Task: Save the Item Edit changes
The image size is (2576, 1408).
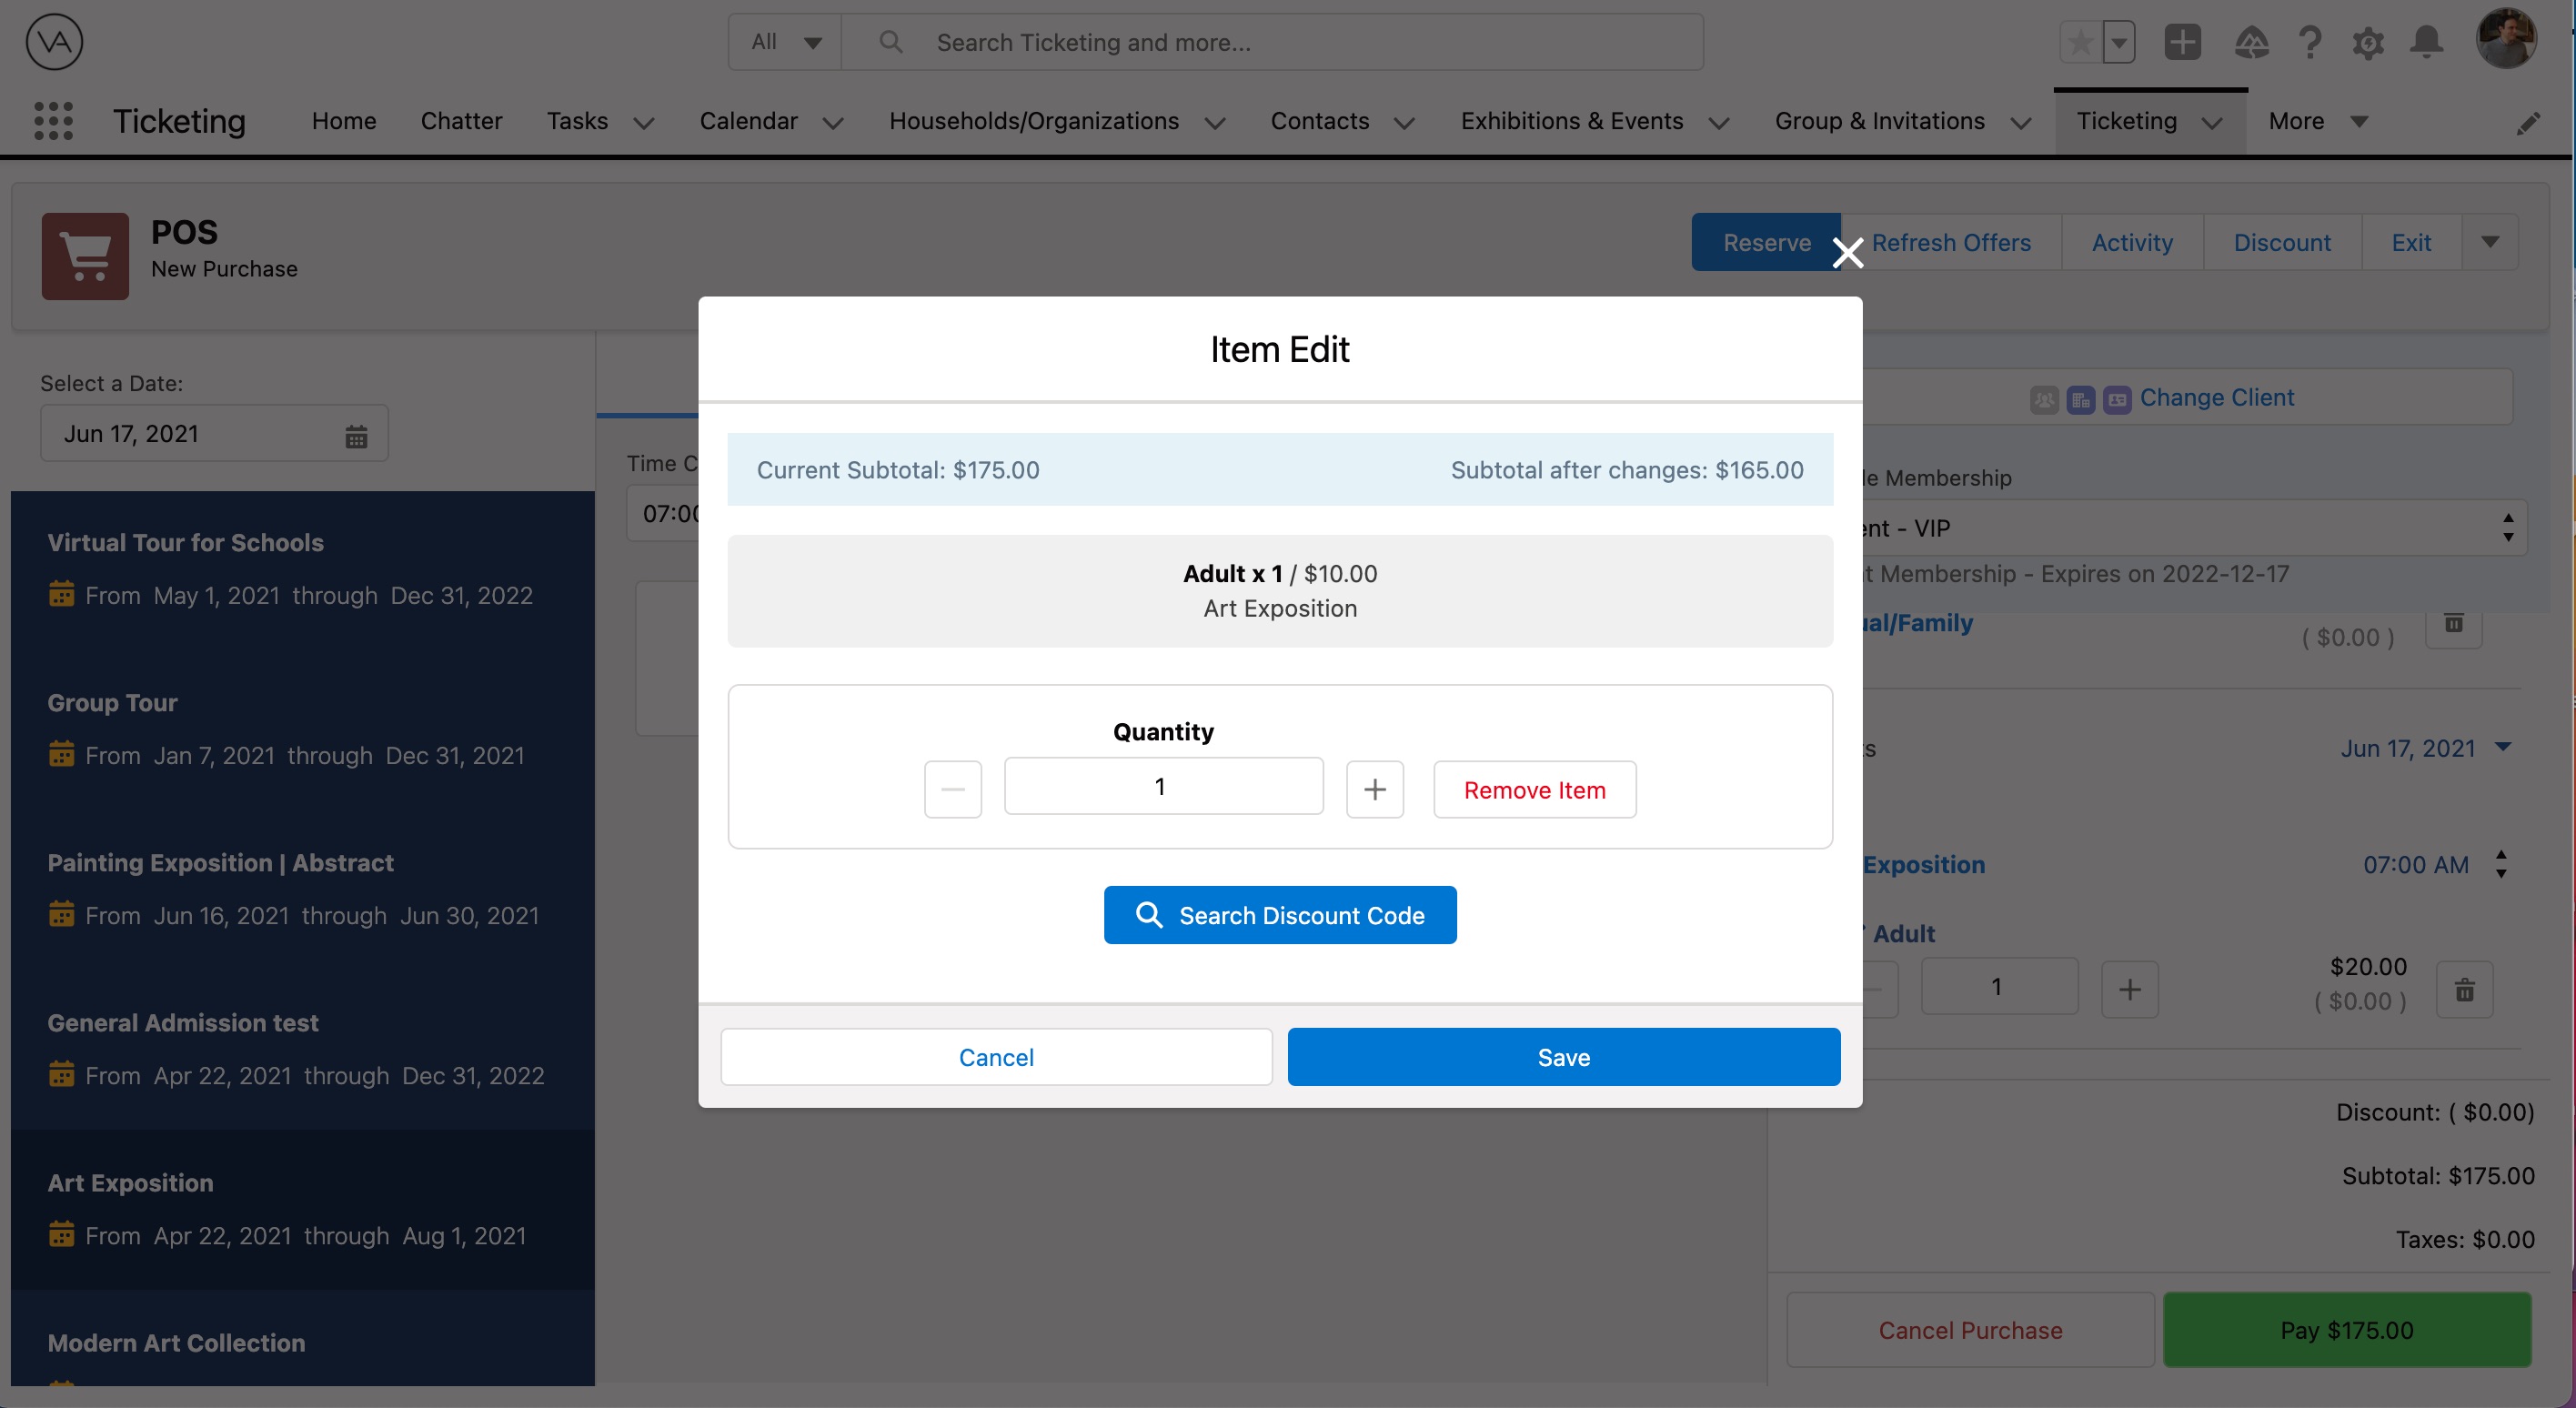Action: point(1563,1056)
